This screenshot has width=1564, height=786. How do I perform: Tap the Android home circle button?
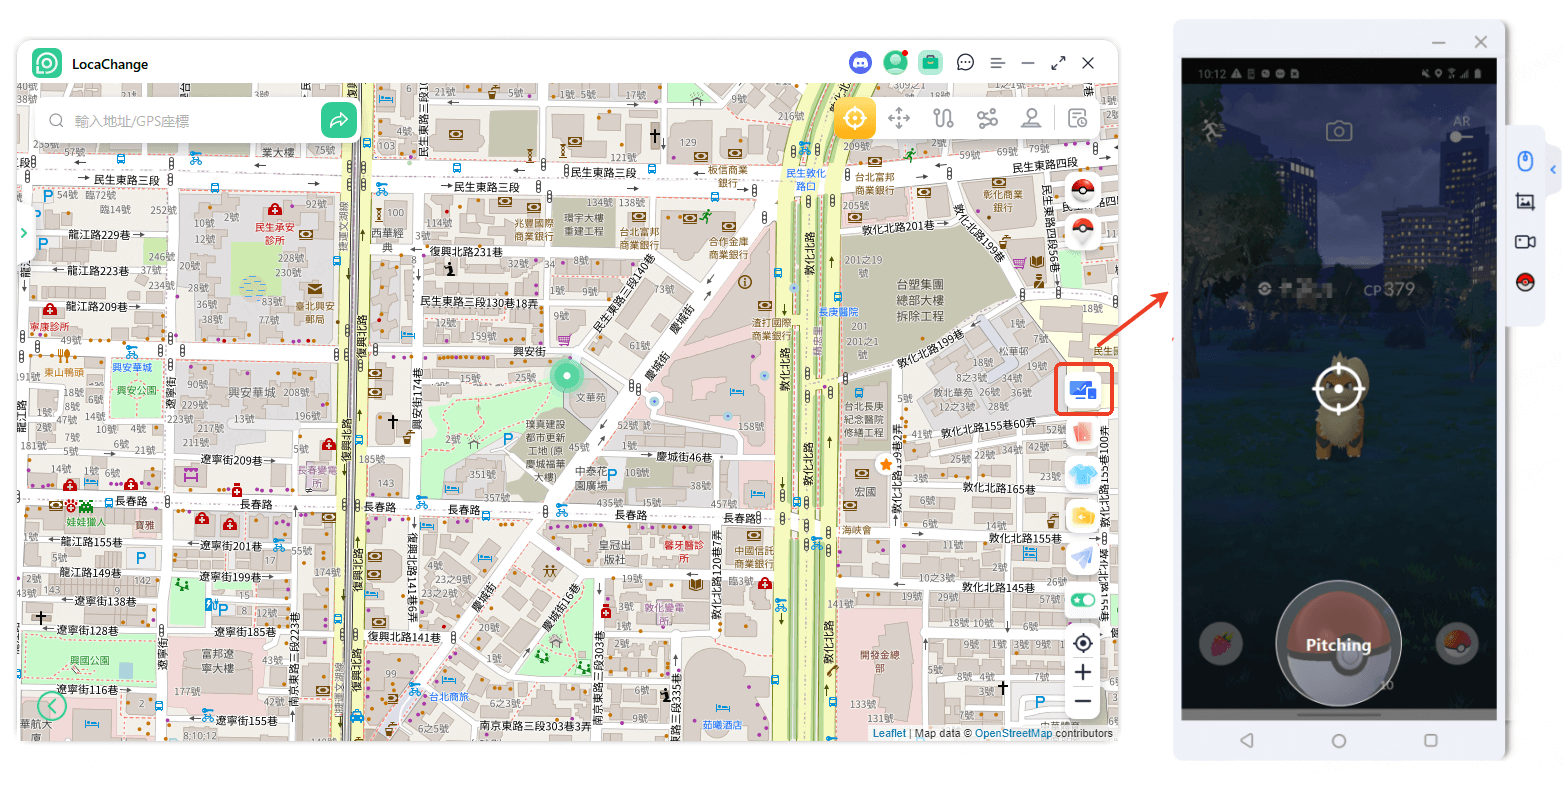1339,741
